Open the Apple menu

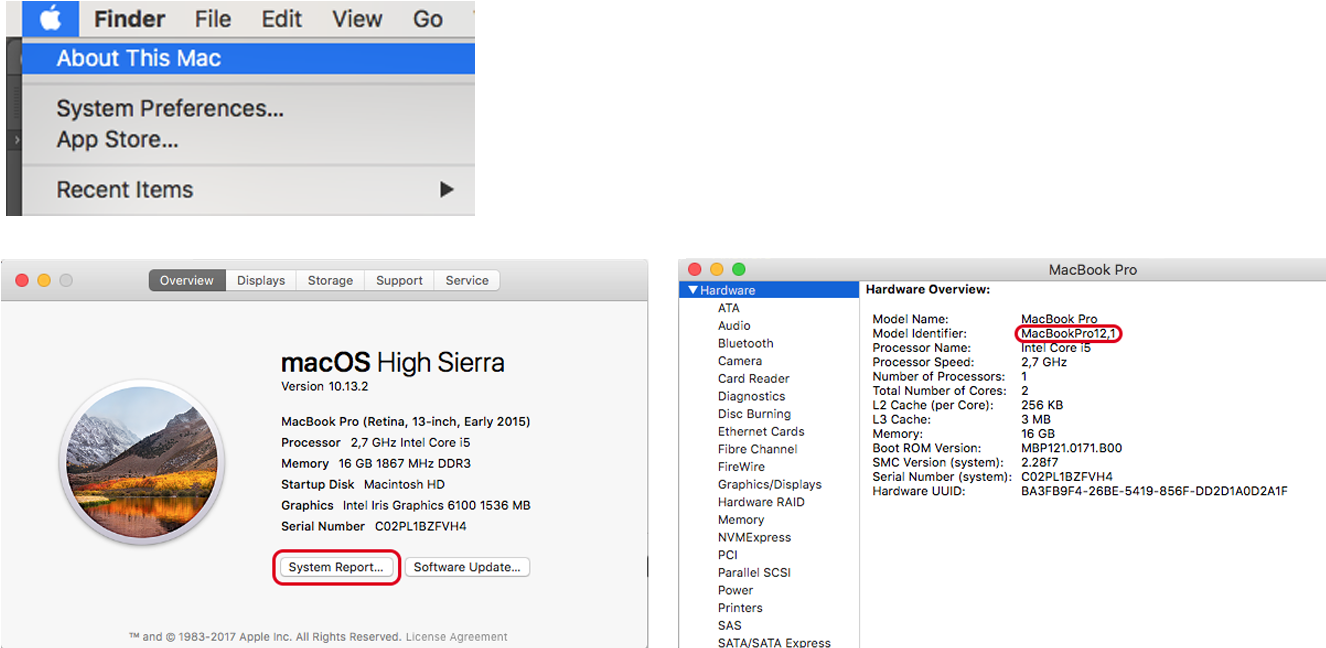(49, 18)
